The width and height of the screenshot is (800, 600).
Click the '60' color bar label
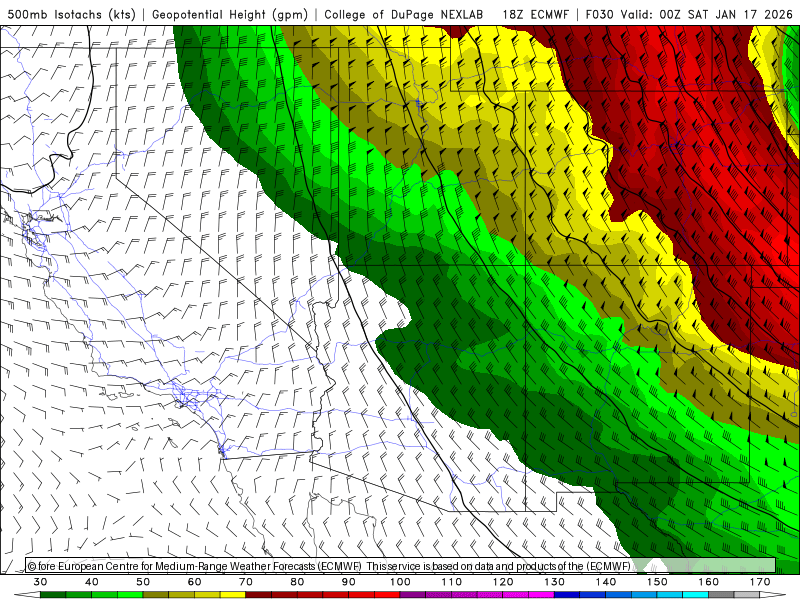pos(194,582)
